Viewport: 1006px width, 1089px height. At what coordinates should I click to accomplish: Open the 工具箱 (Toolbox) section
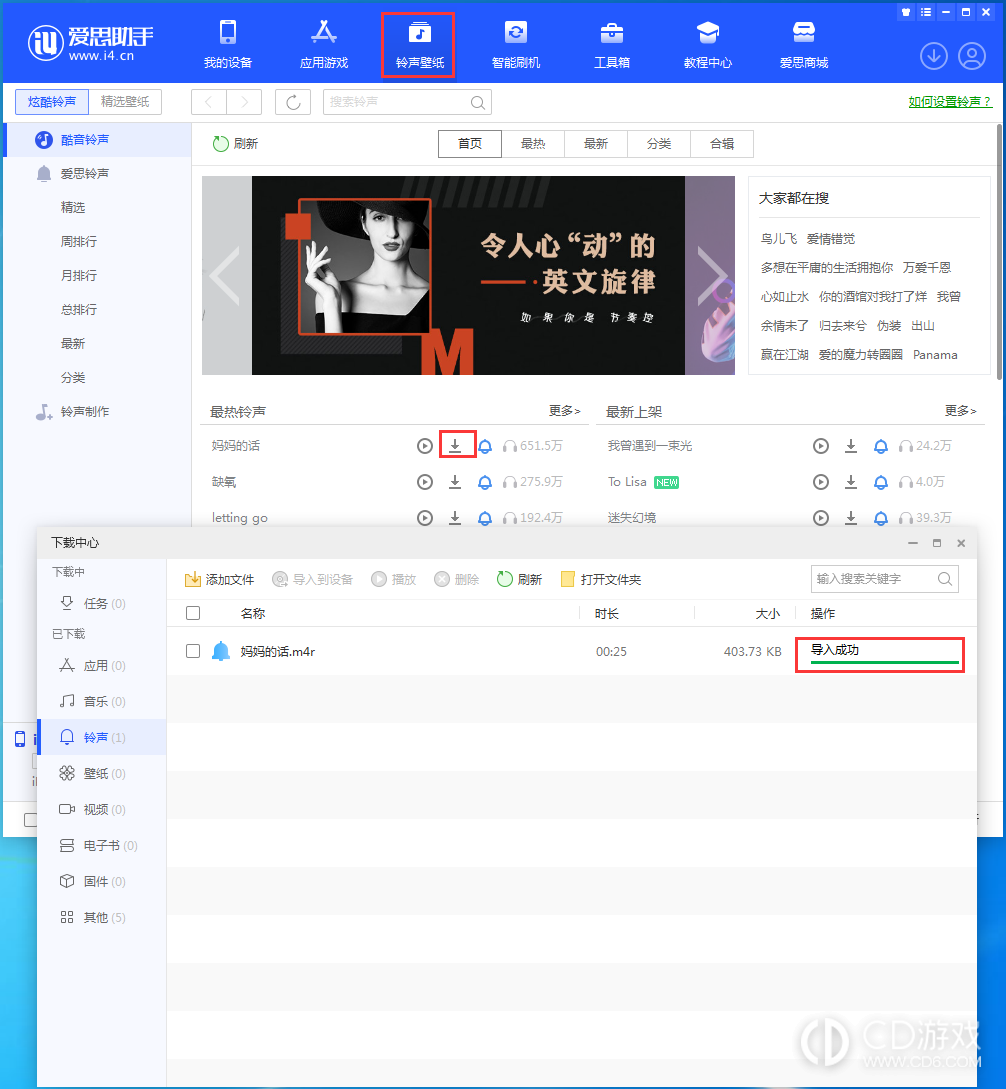(611, 43)
